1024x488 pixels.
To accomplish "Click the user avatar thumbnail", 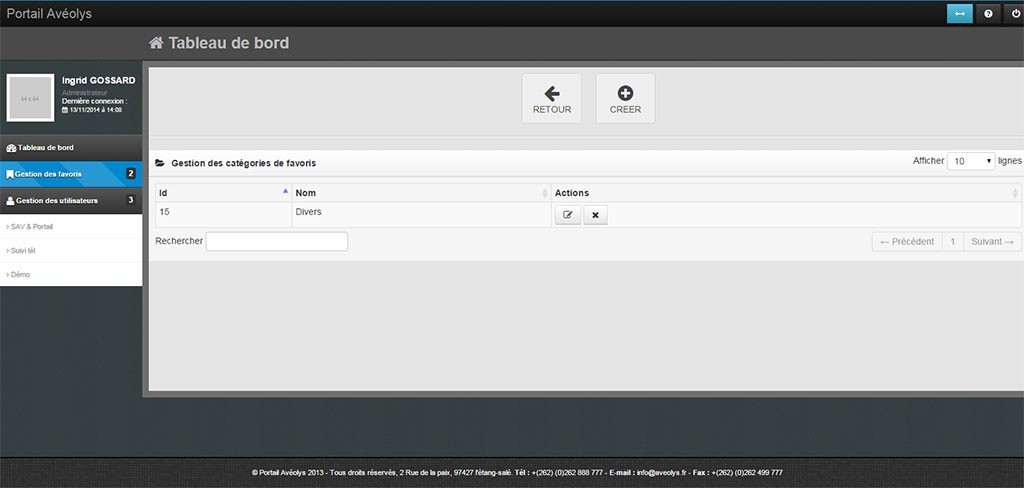I will coord(31,98).
